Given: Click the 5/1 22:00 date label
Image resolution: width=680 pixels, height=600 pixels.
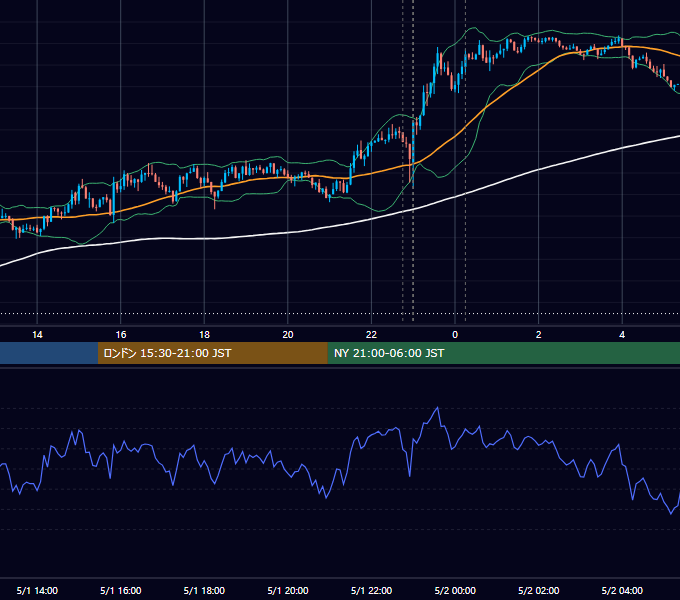Looking at the screenshot, I should (x=371, y=590).
